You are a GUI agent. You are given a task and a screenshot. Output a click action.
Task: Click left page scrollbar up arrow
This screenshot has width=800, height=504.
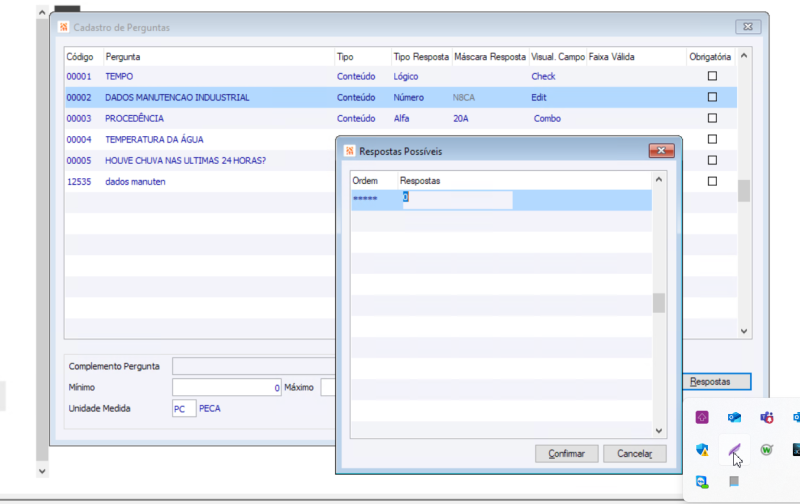42,12
